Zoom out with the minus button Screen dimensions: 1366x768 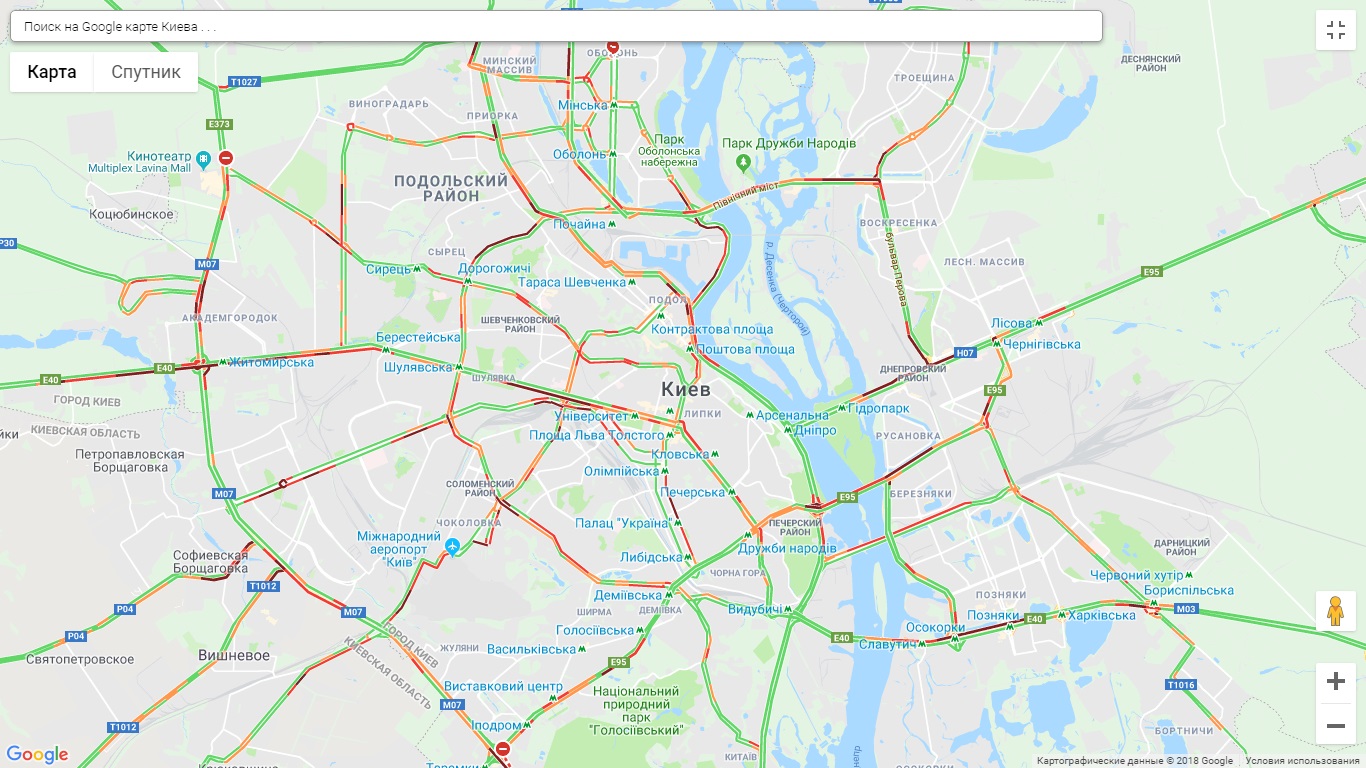[x=1336, y=725]
